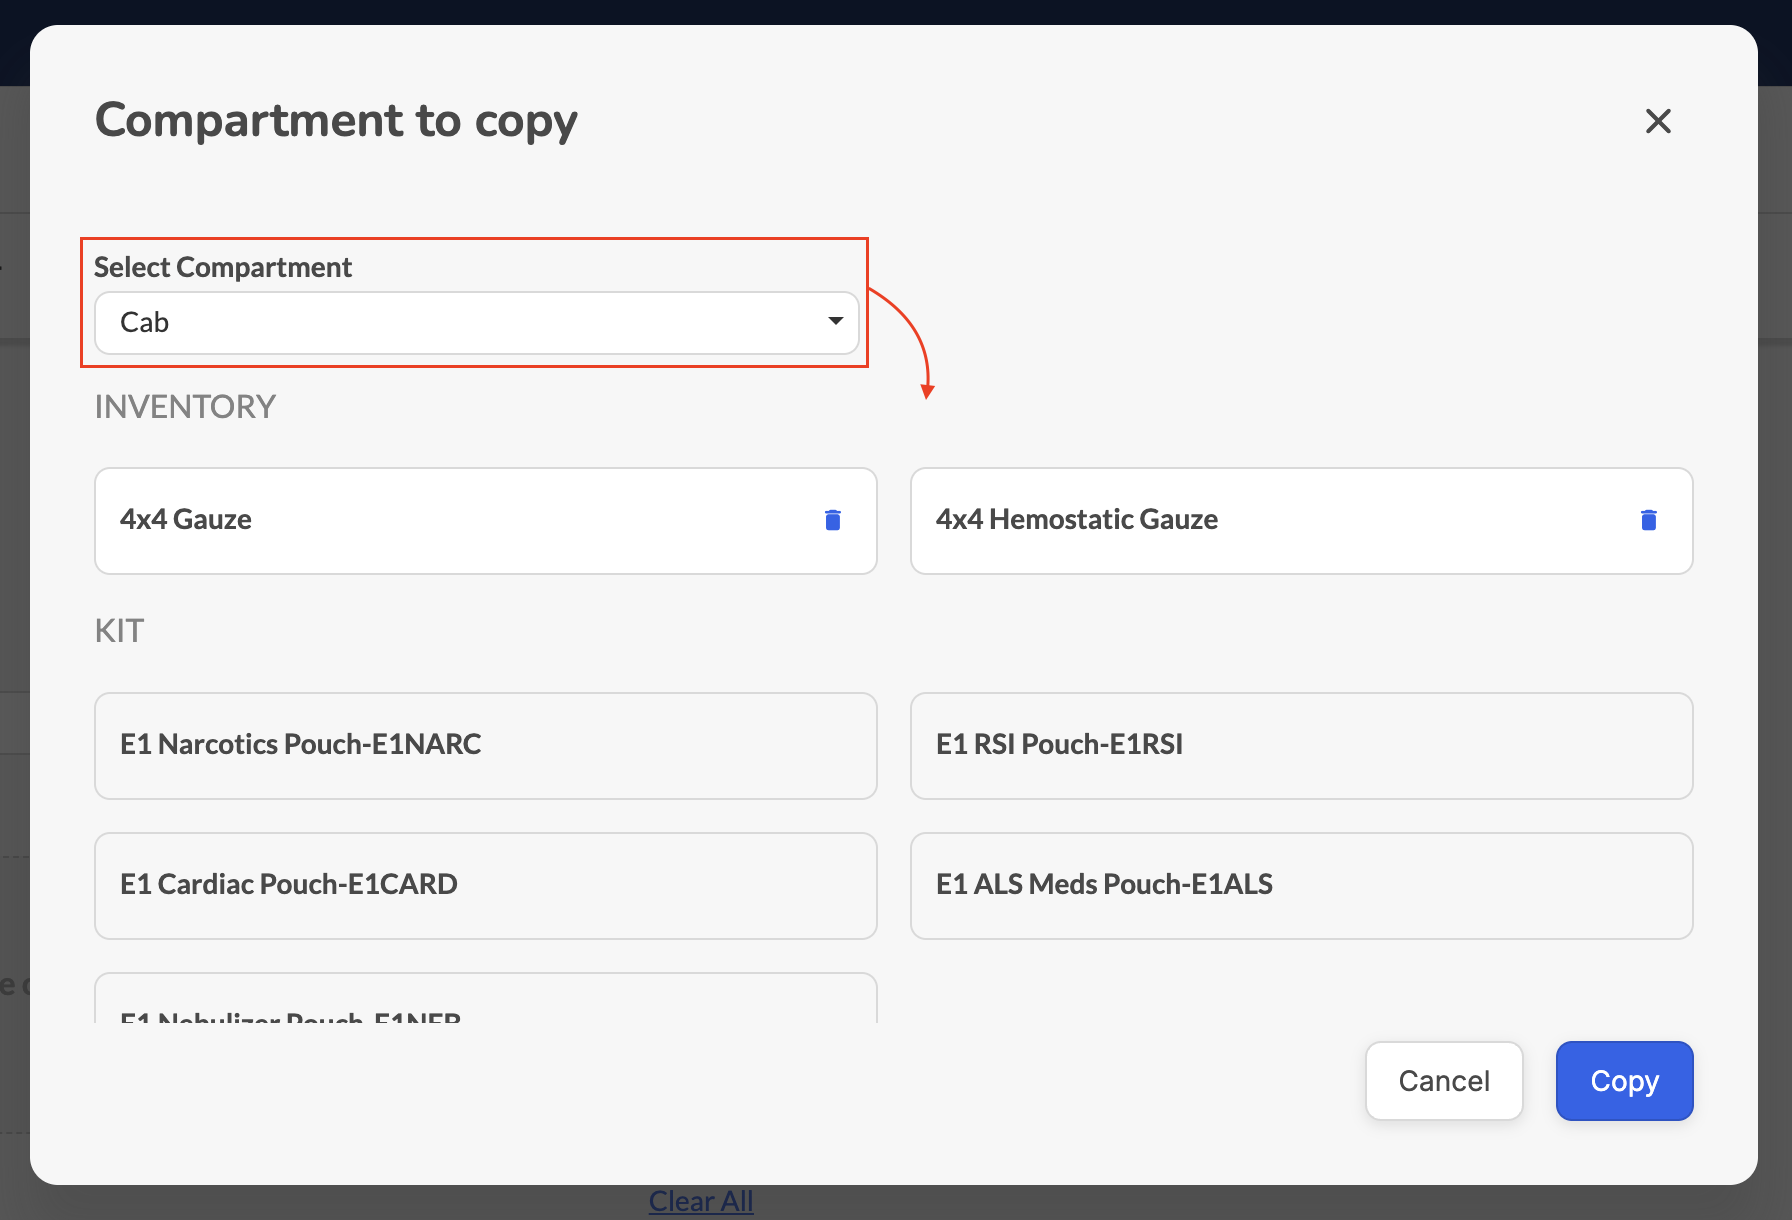Close the Compartment to copy dialog
This screenshot has height=1220, width=1792.
(1658, 121)
